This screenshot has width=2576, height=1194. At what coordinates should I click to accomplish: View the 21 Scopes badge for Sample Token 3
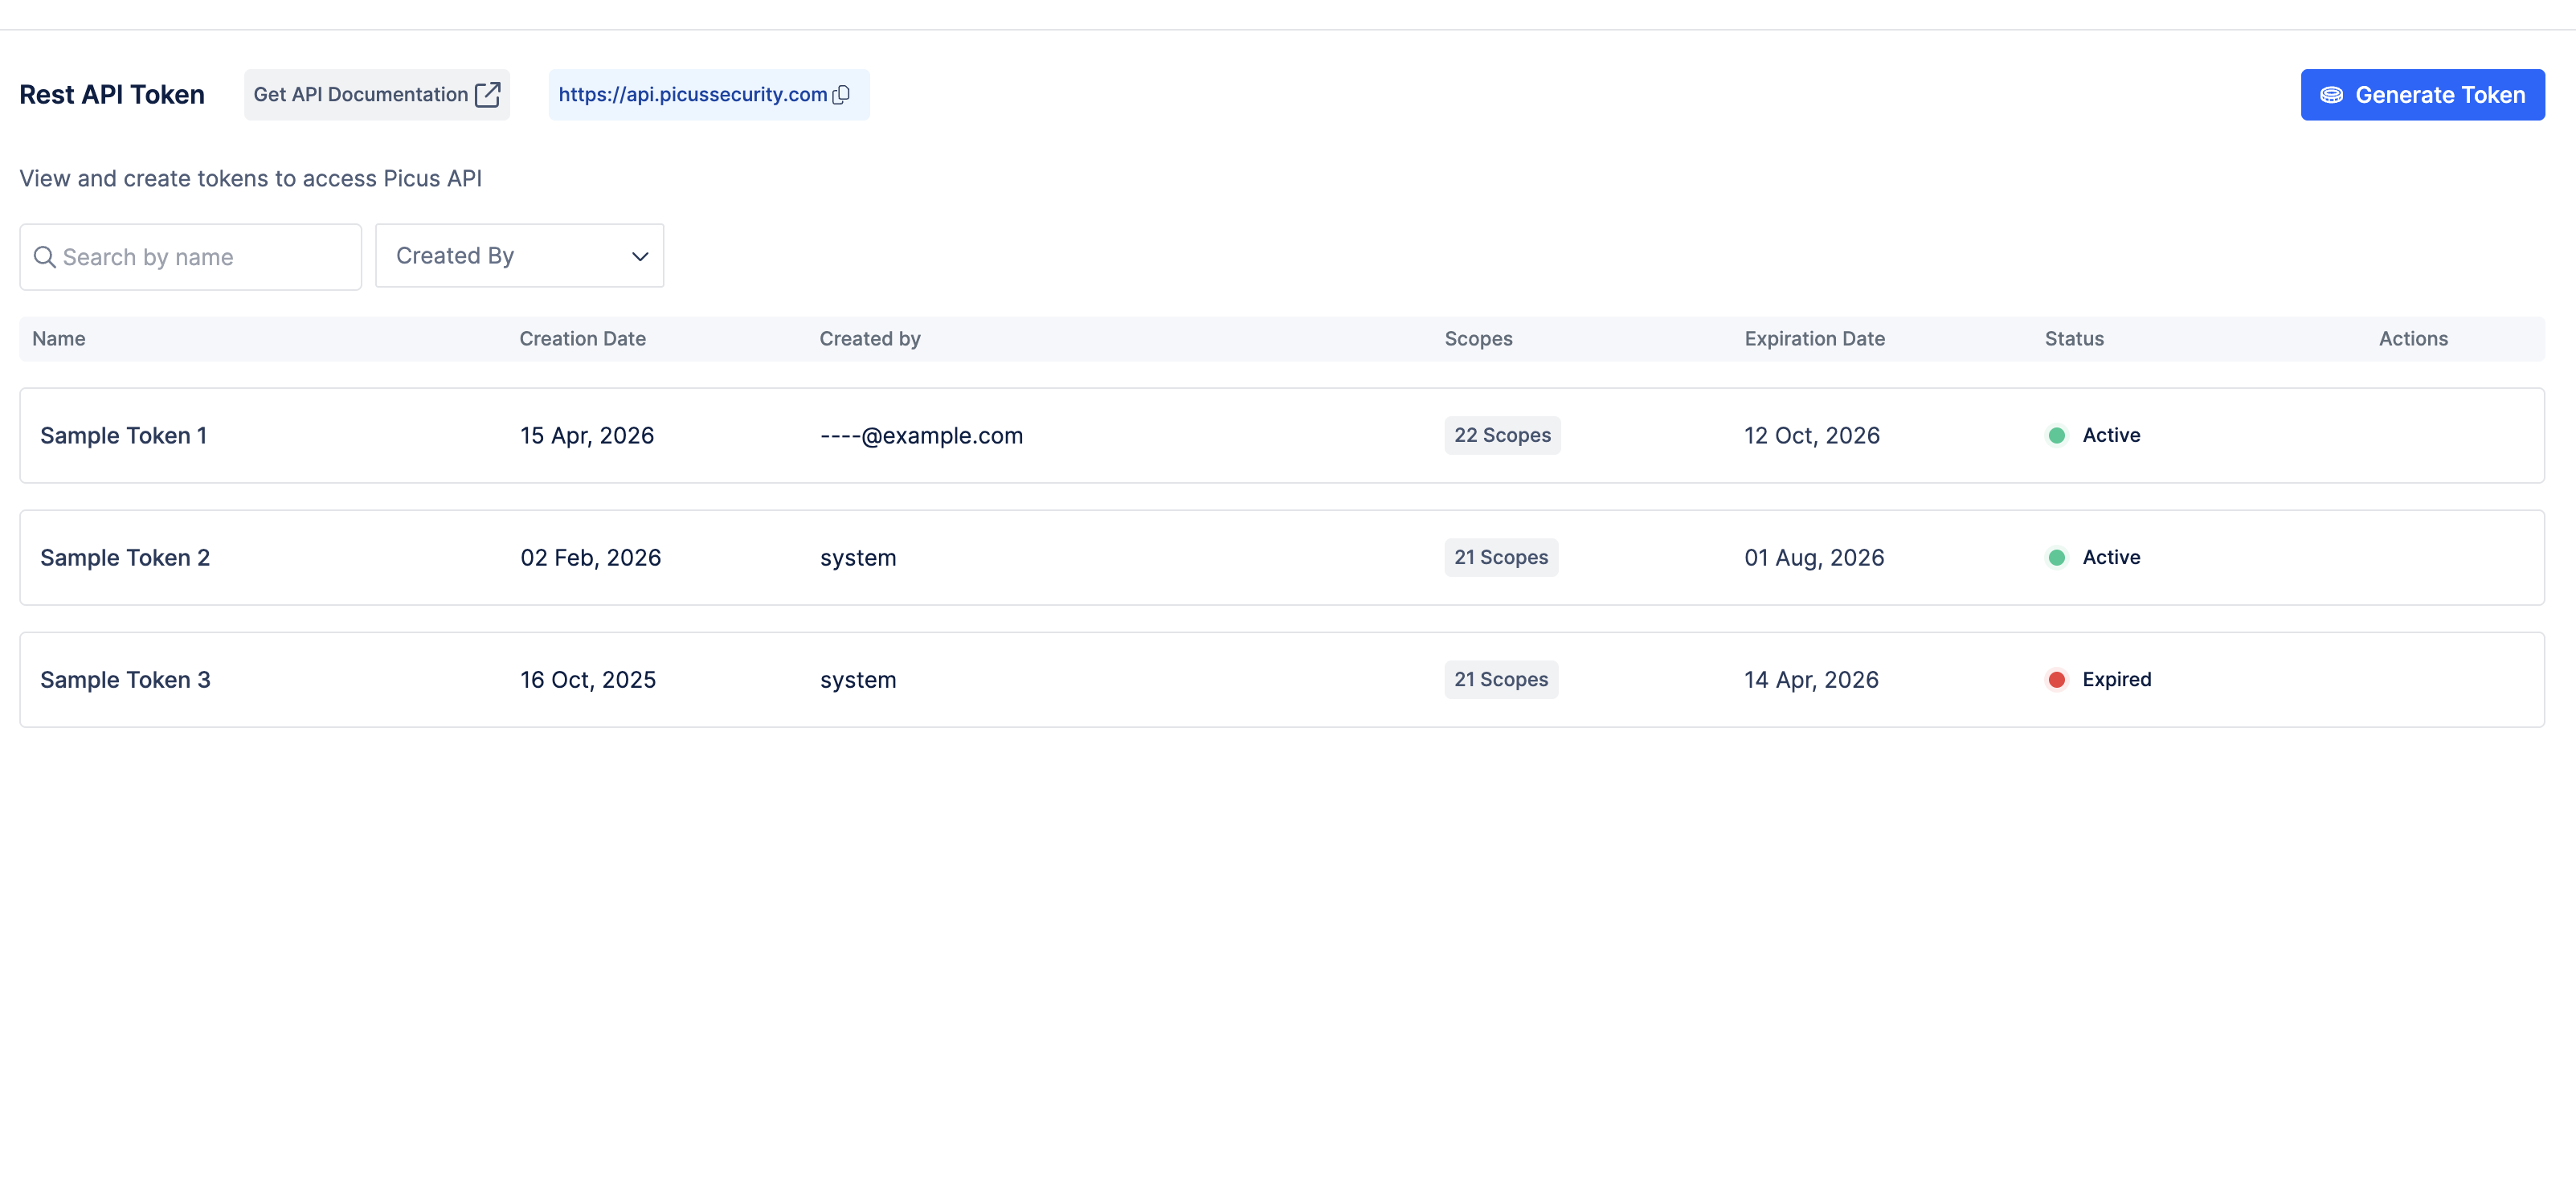pos(1500,680)
